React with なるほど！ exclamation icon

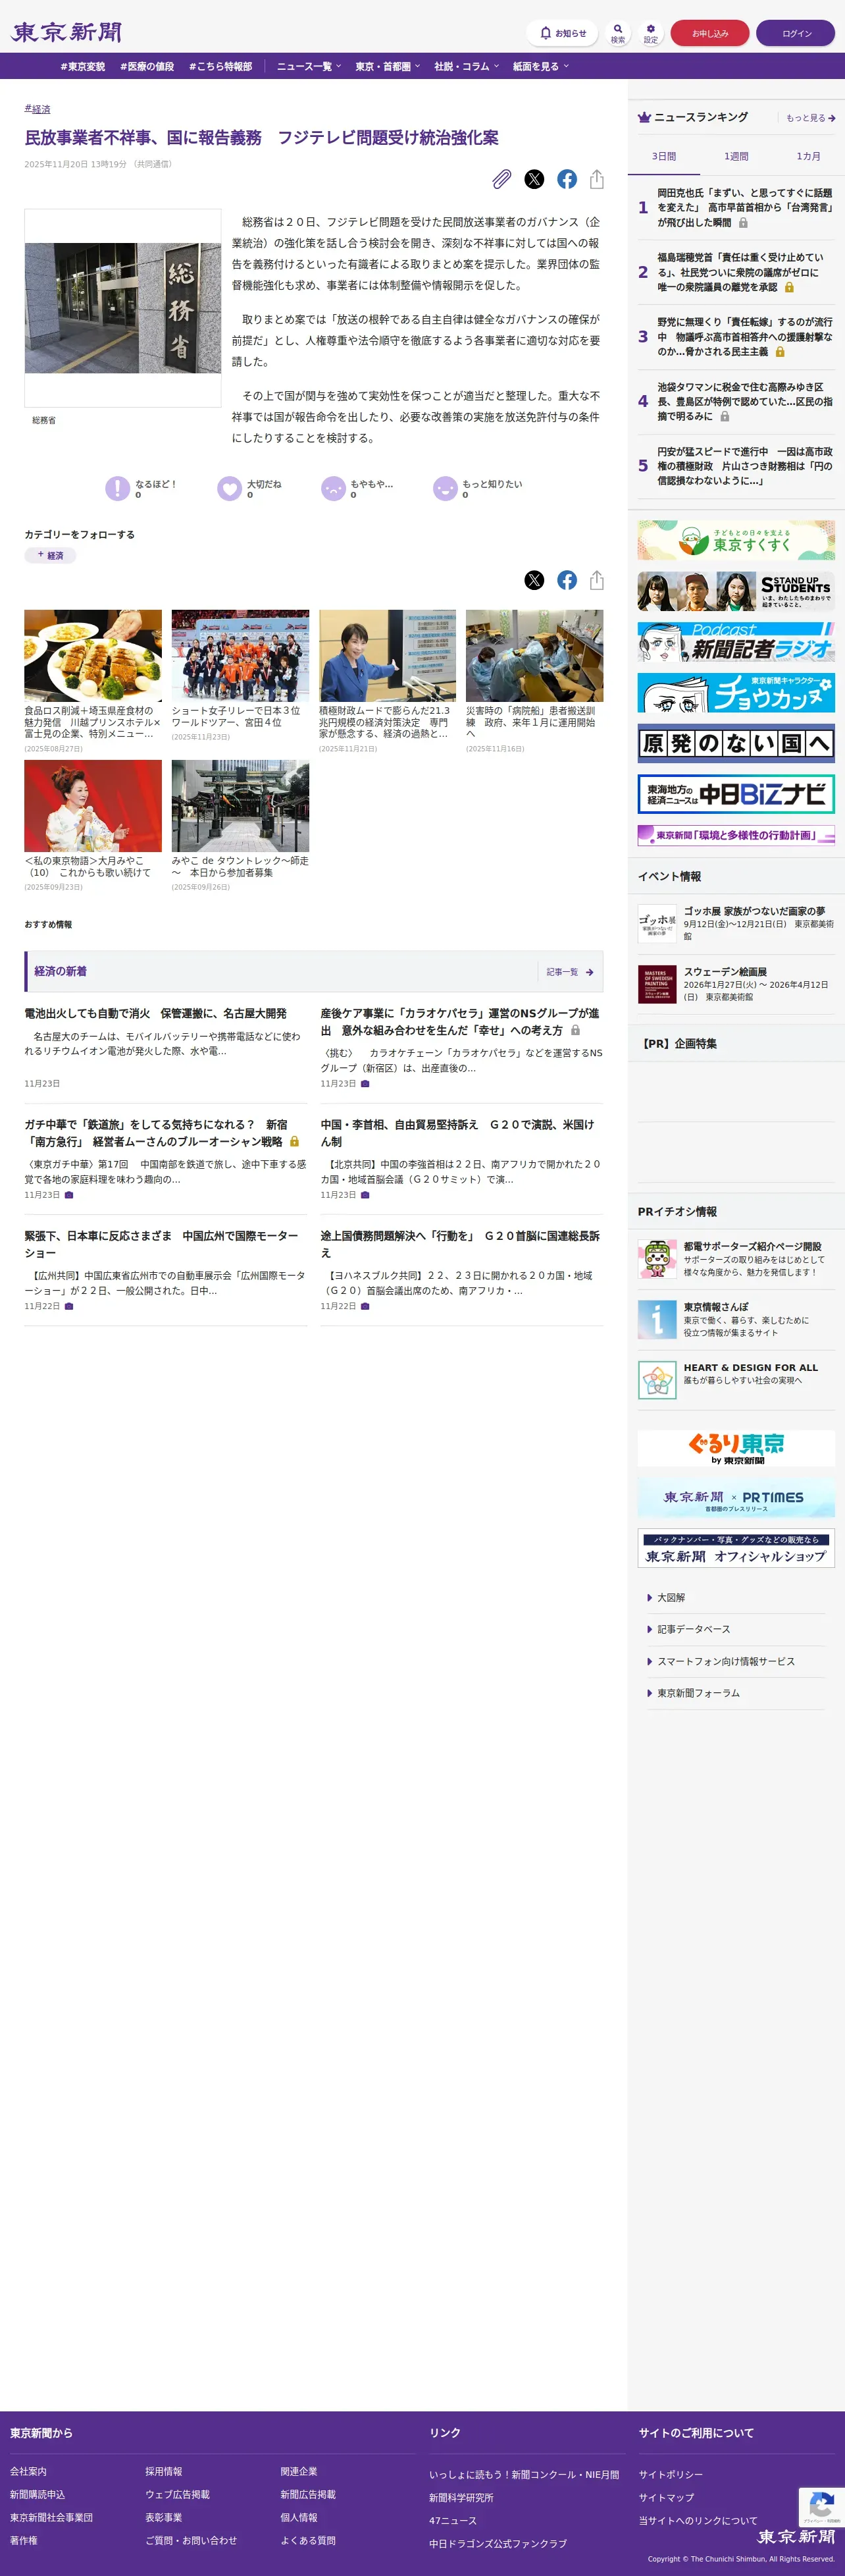[118, 488]
